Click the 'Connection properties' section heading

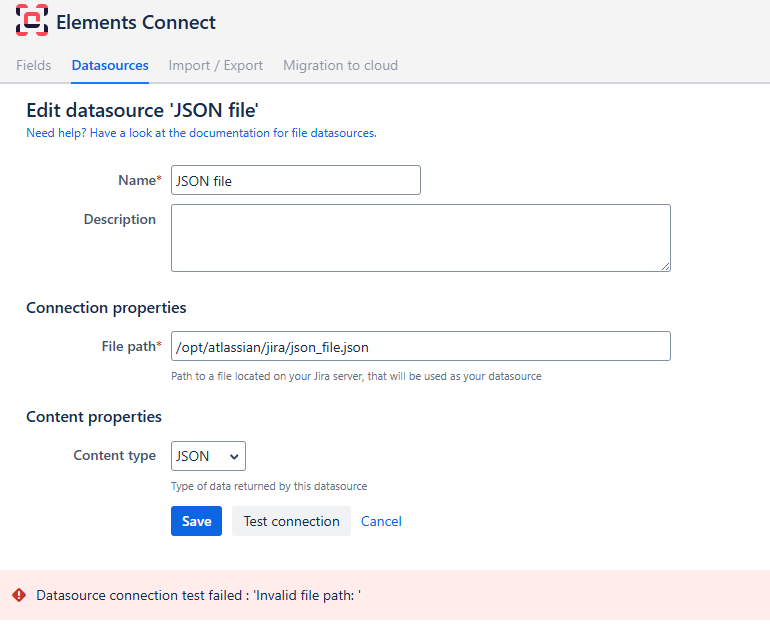[106, 308]
